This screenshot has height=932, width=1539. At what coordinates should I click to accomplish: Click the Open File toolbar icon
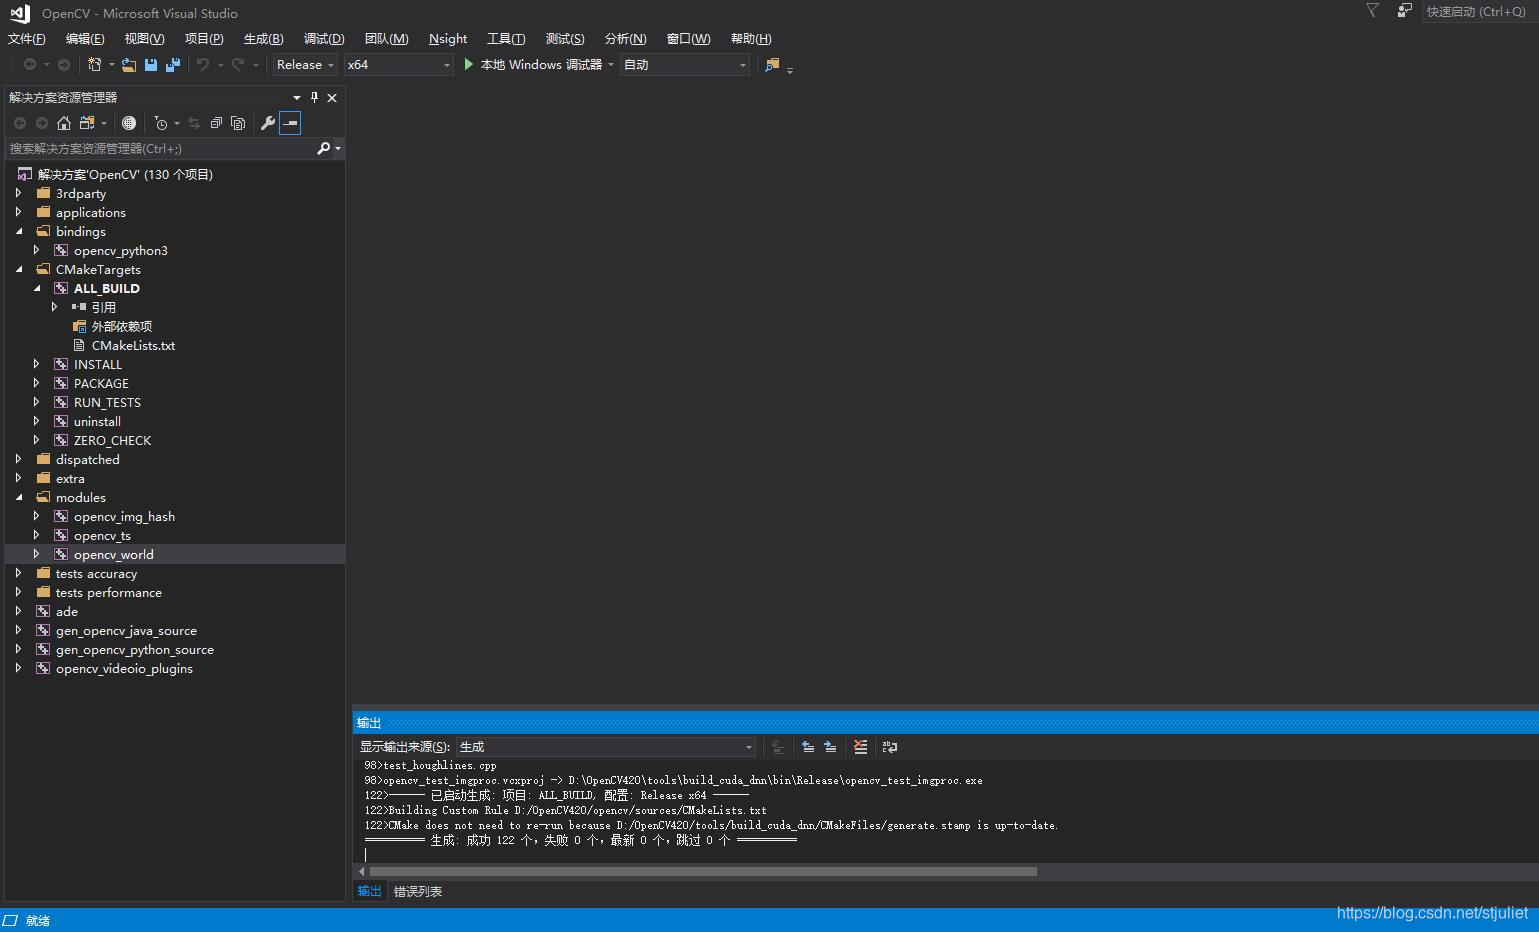pos(129,65)
